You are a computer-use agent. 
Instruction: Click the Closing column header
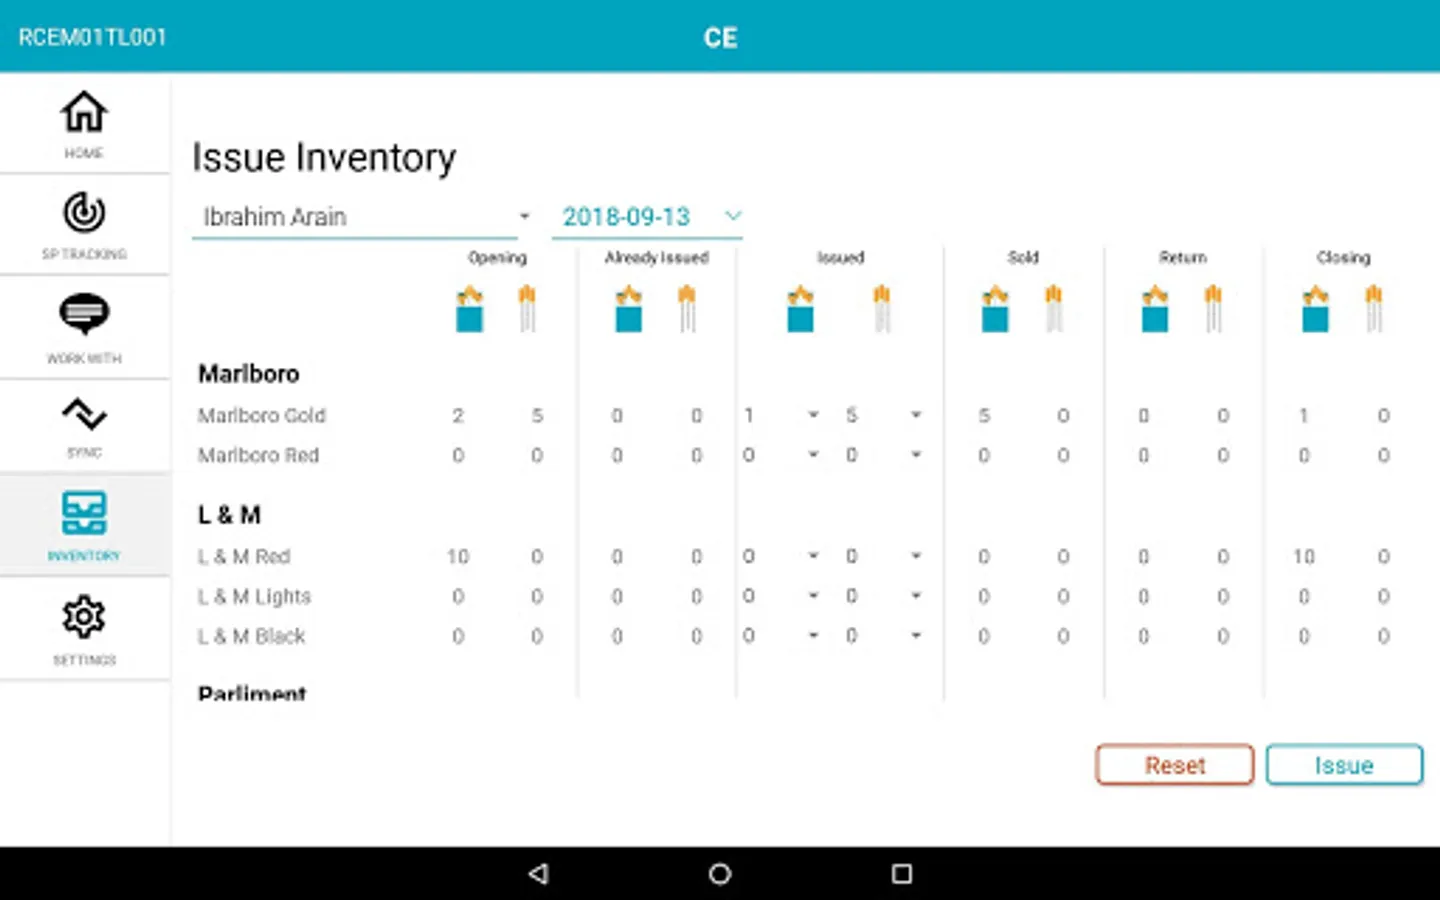pyautogui.click(x=1343, y=257)
